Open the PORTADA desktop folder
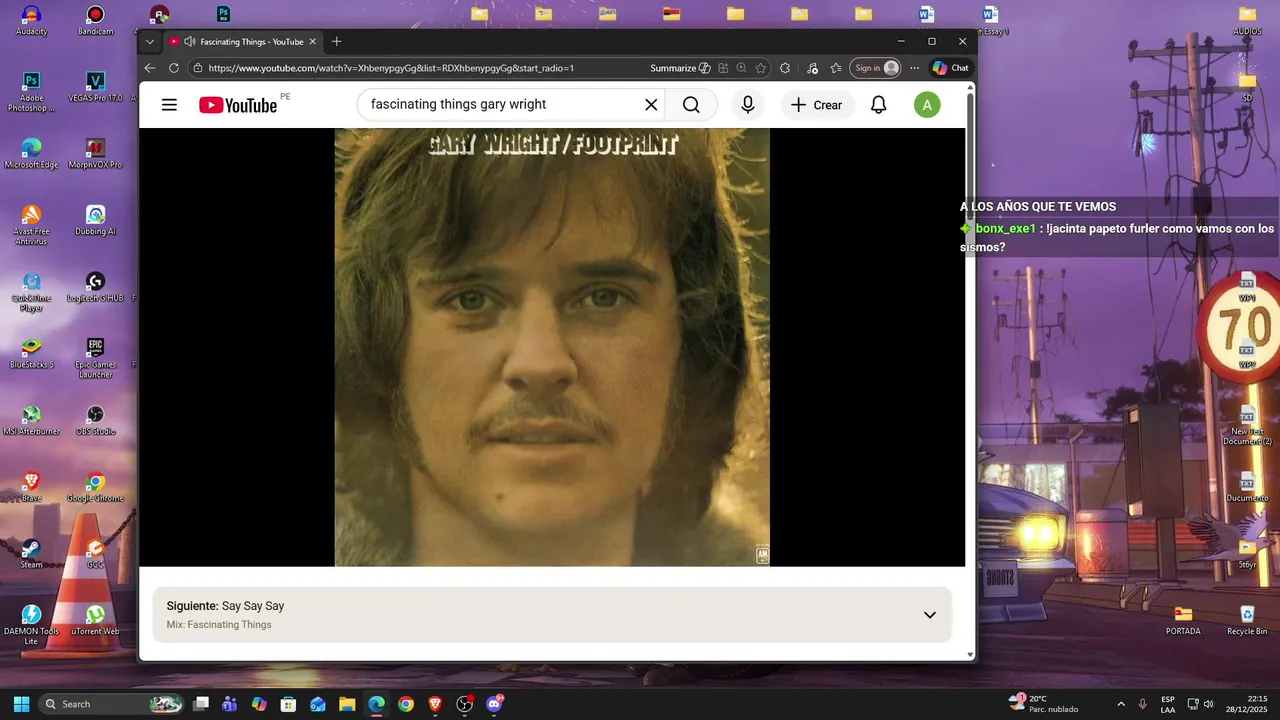Image resolution: width=1280 pixels, height=720 pixels. [1183, 620]
